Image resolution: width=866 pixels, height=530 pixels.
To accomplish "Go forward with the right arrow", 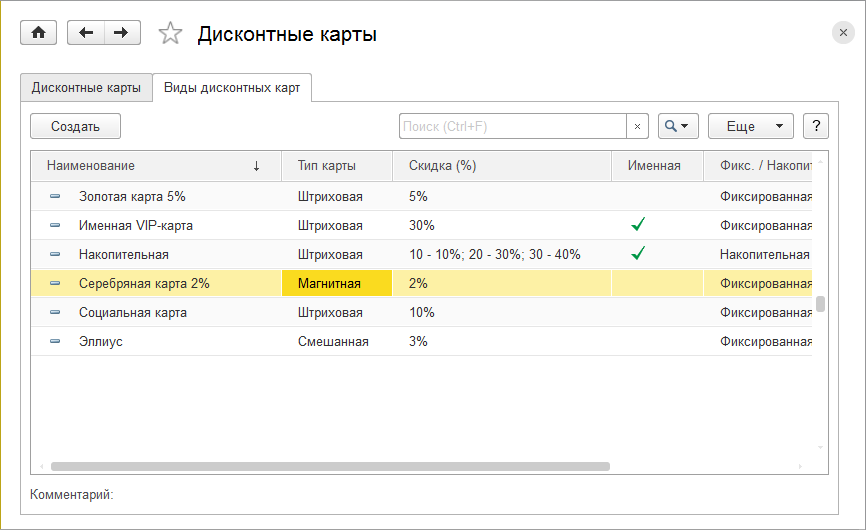I will [x=121, y=33].
